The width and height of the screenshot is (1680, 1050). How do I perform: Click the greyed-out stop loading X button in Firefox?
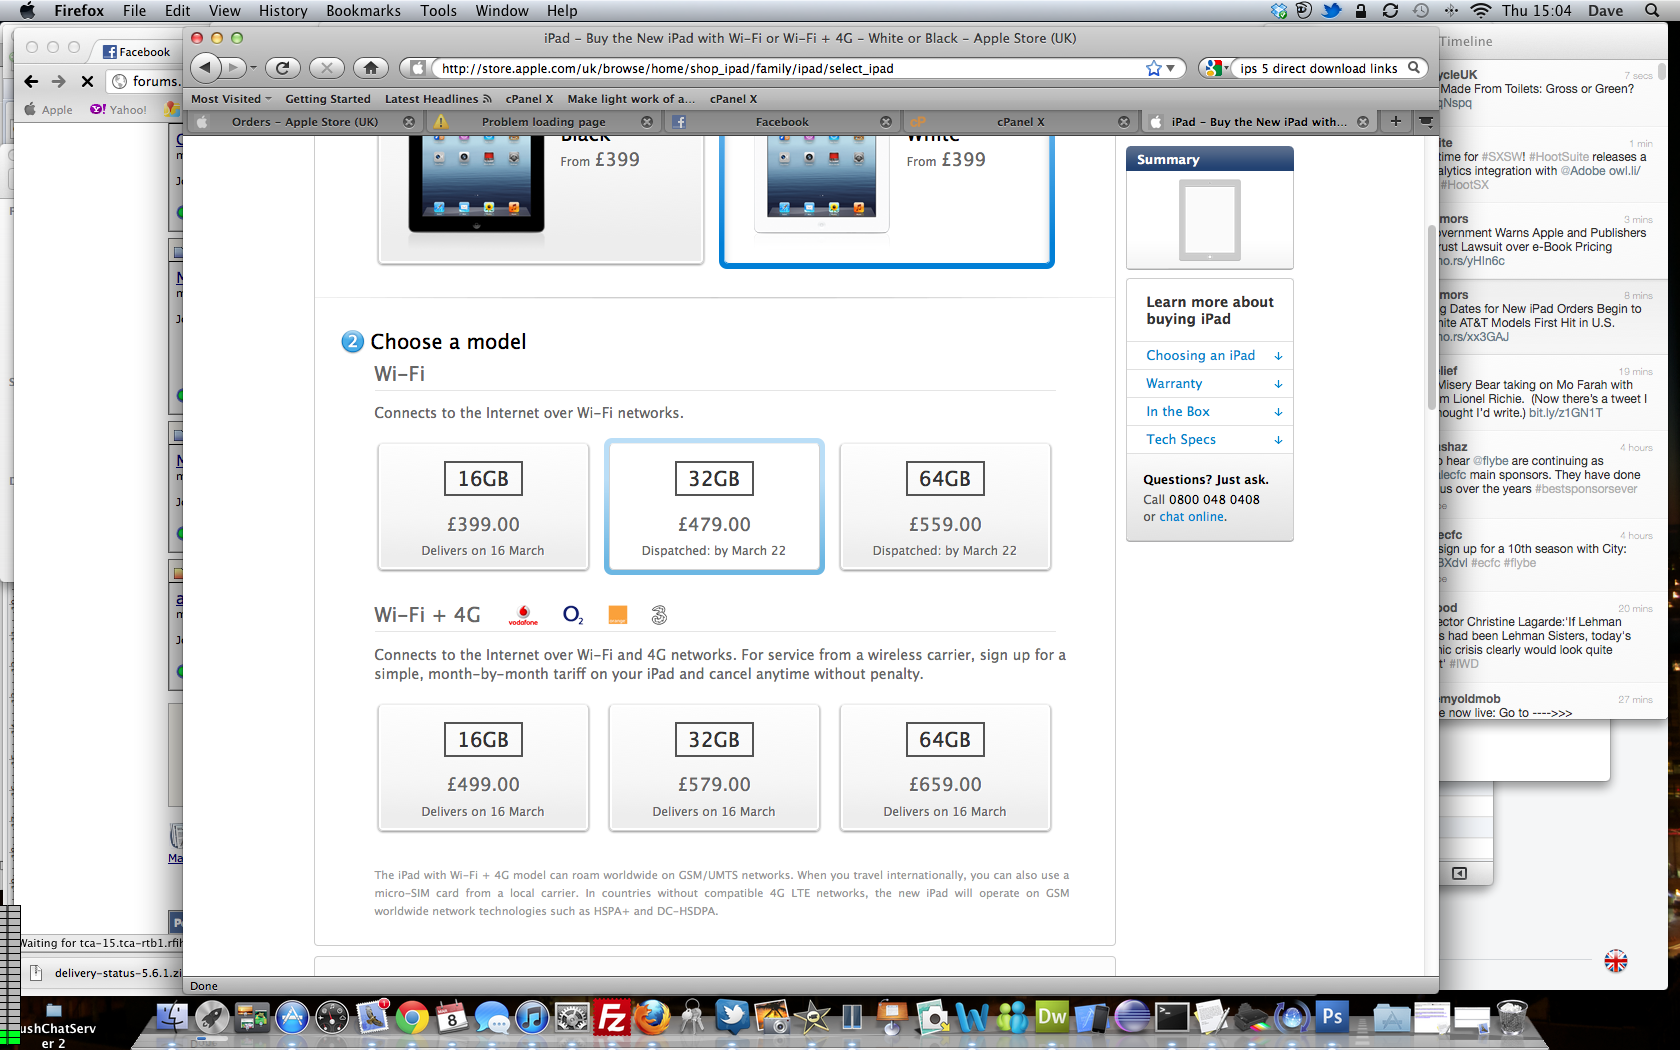(x=327, y=68)
